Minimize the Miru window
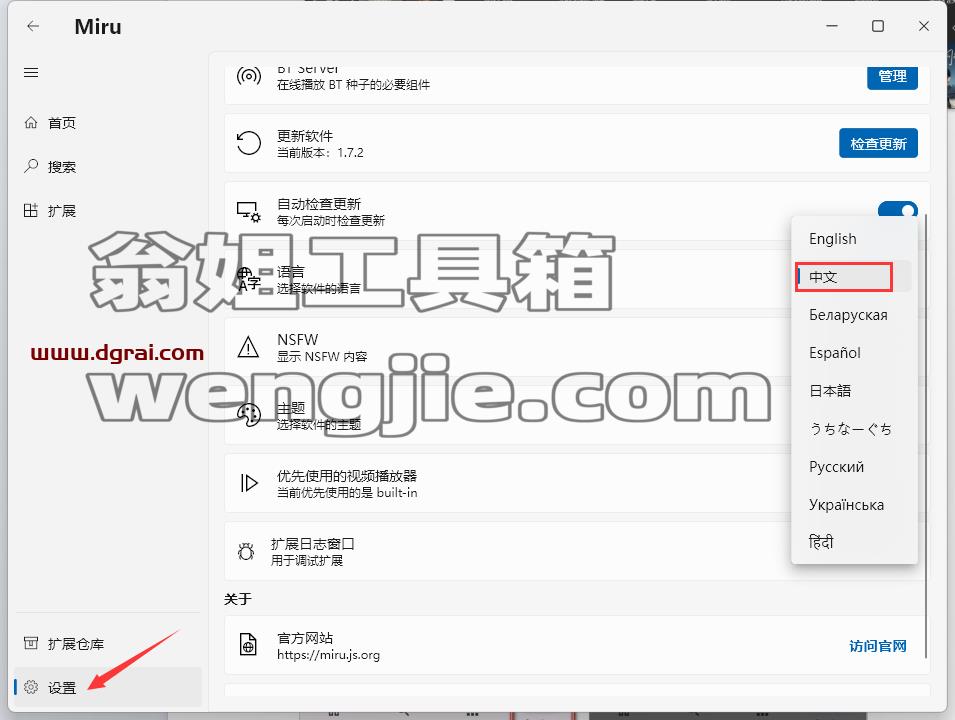955x720 pixels. (832, 26)
